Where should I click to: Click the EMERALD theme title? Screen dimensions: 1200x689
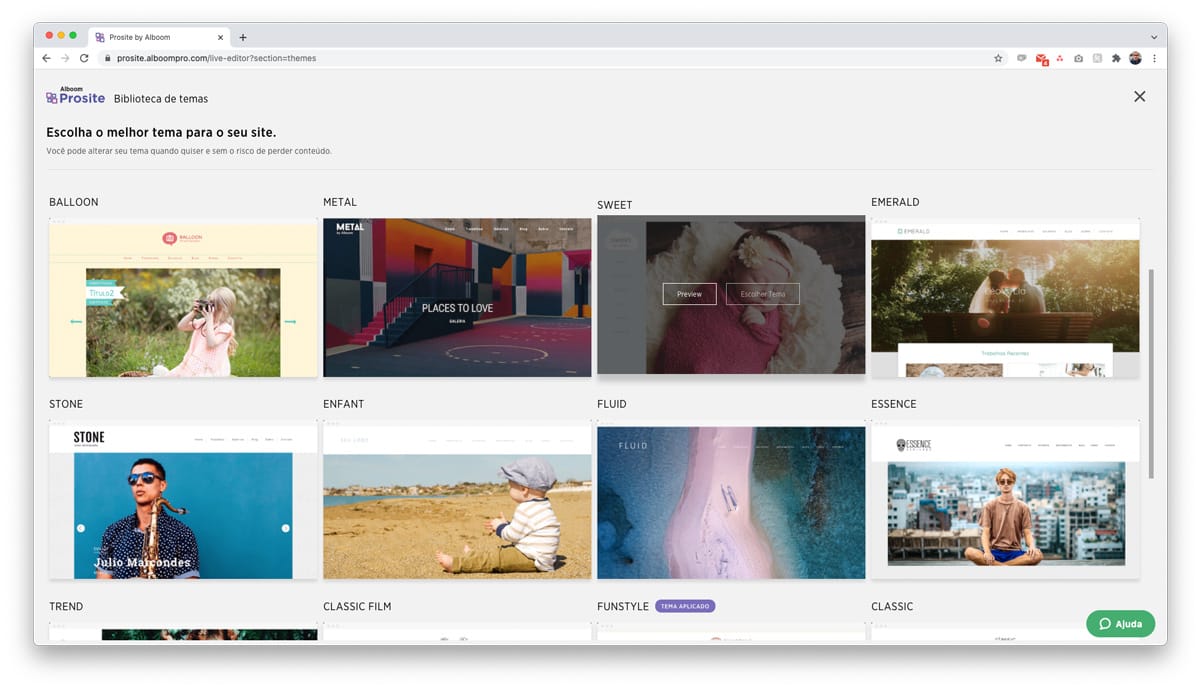895,202
